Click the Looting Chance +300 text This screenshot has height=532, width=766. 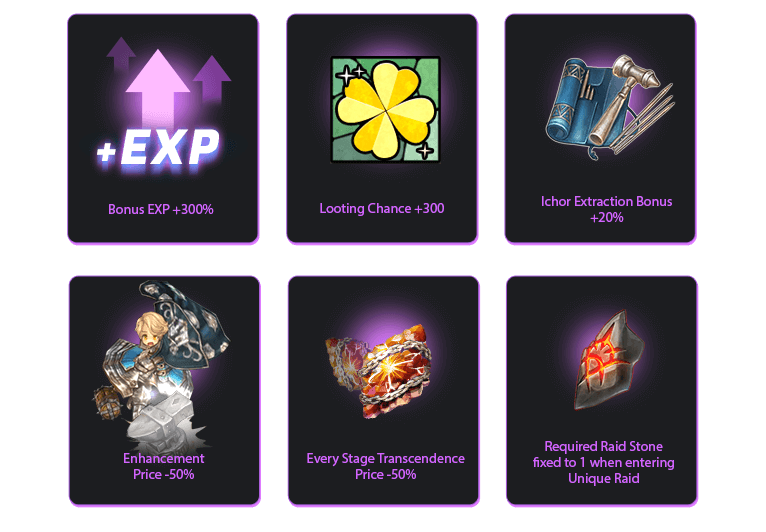[382, 209]
